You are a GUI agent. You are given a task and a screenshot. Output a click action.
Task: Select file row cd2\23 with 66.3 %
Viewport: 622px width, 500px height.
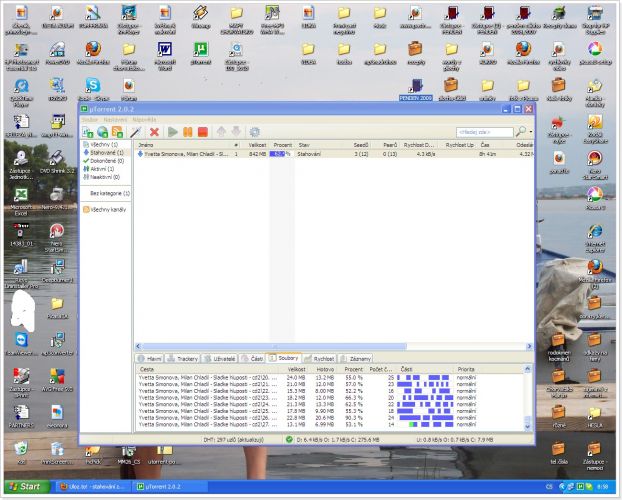[307, 398]
